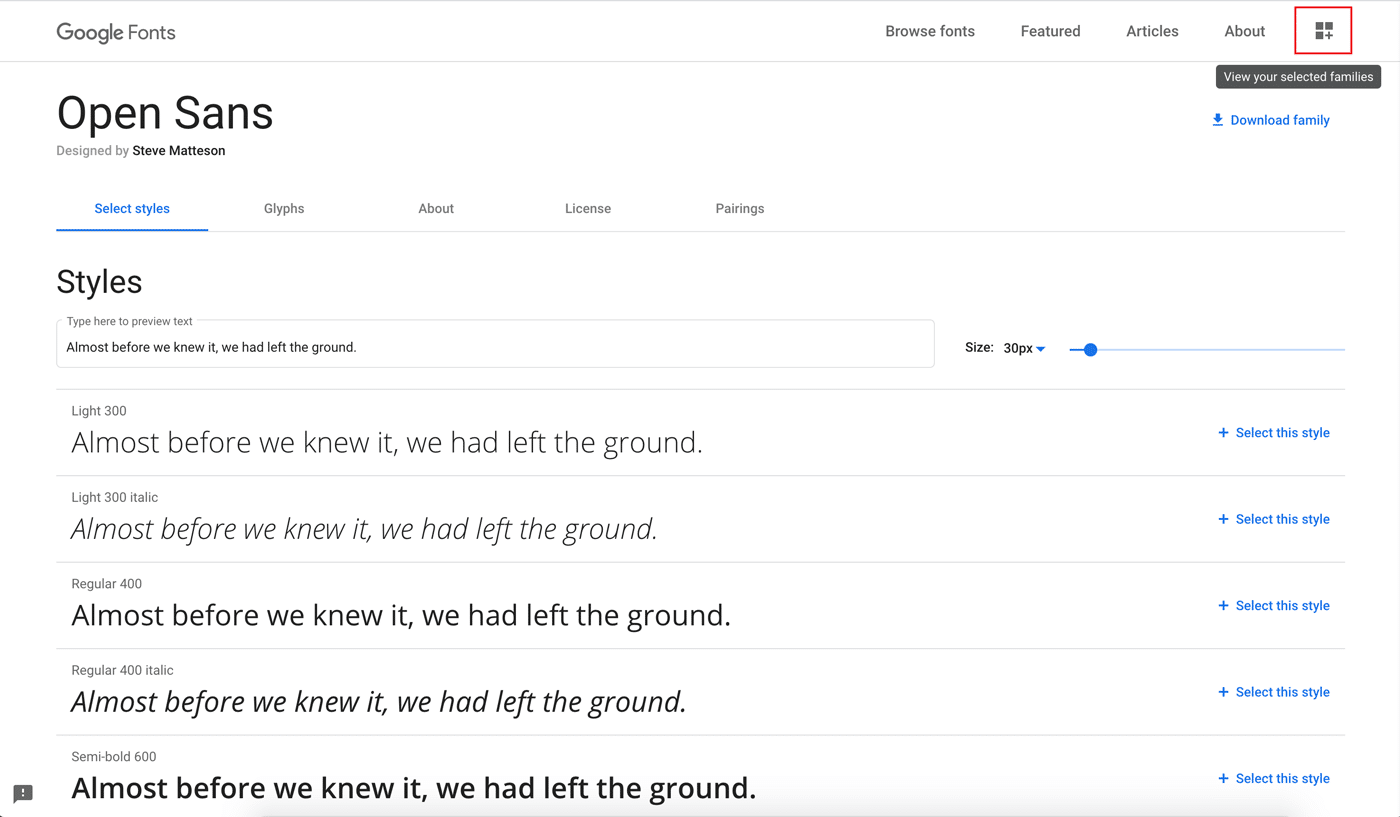Image resolution: width=1400 pixels, height=817 pixels.
Task: Click the Semi-bold 600 preview sentence
Action: (414, 788)
